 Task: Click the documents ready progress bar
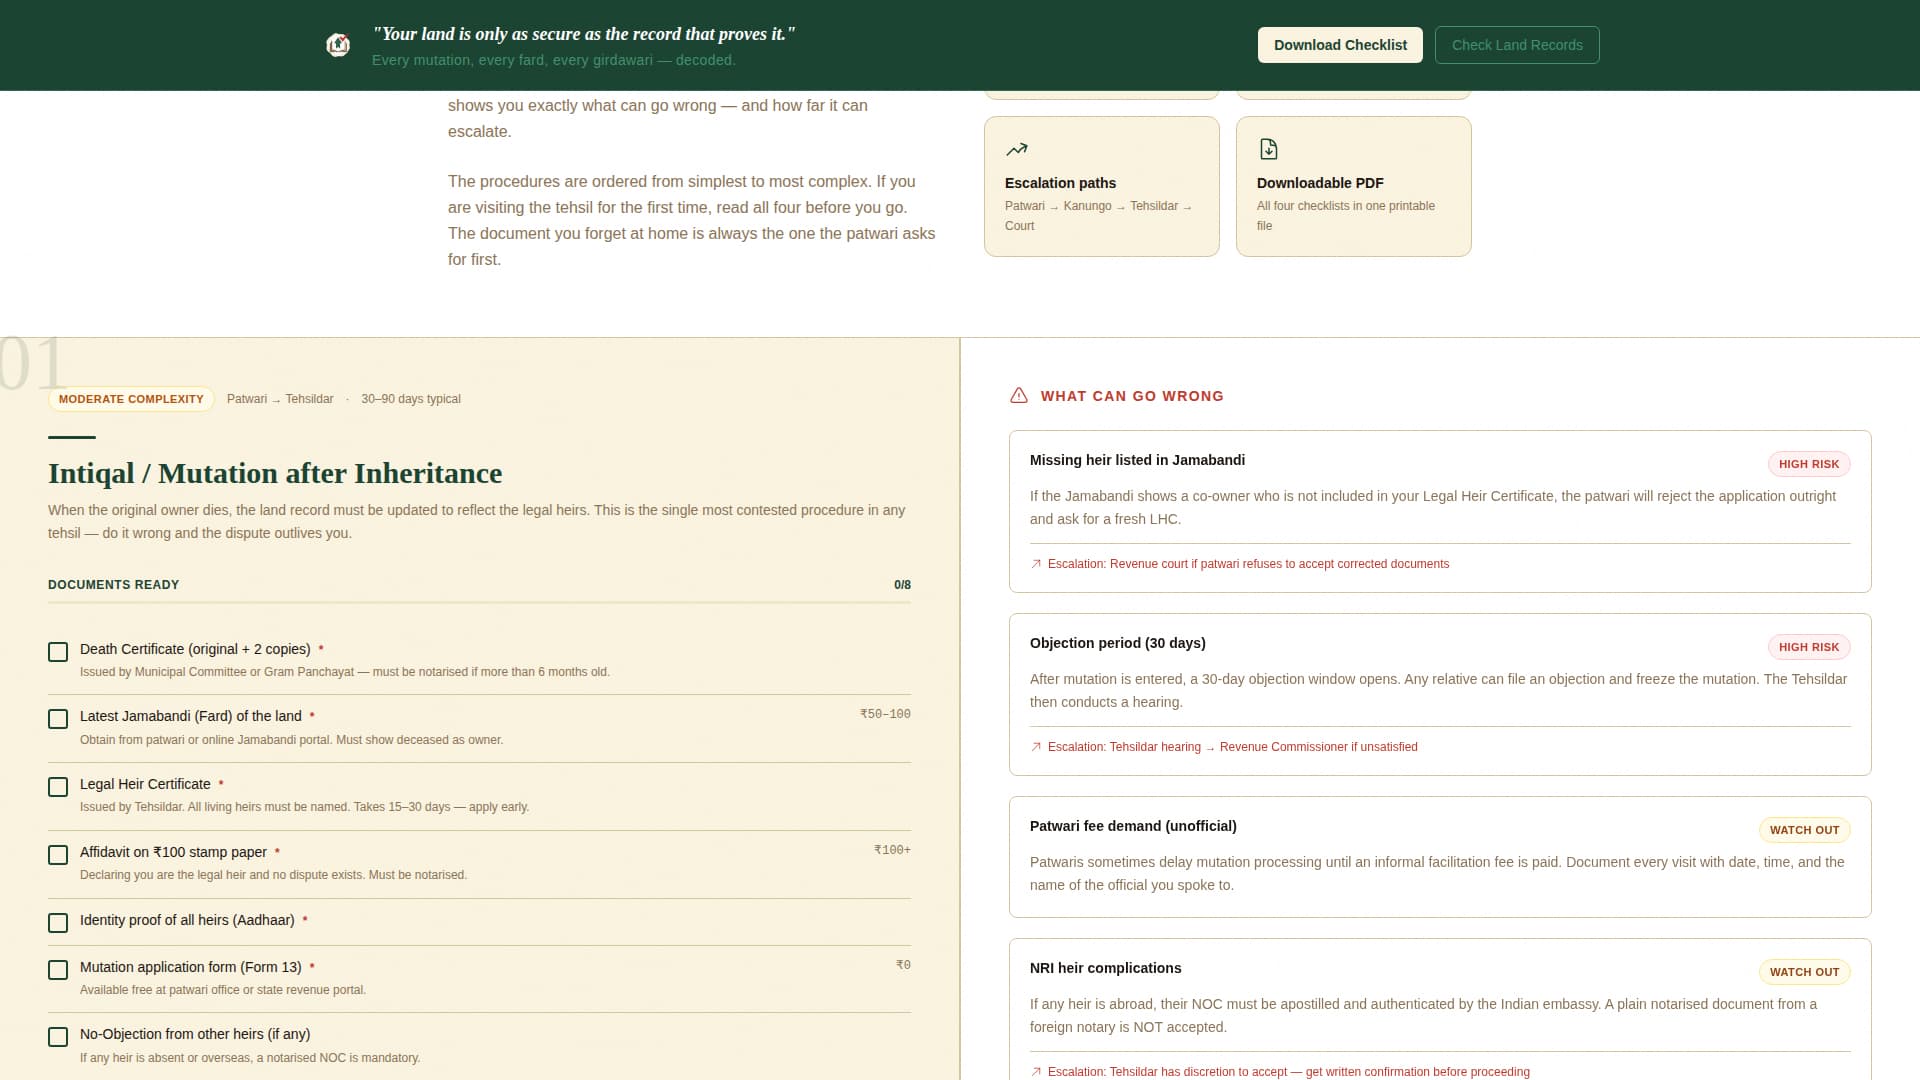(479, 602)
